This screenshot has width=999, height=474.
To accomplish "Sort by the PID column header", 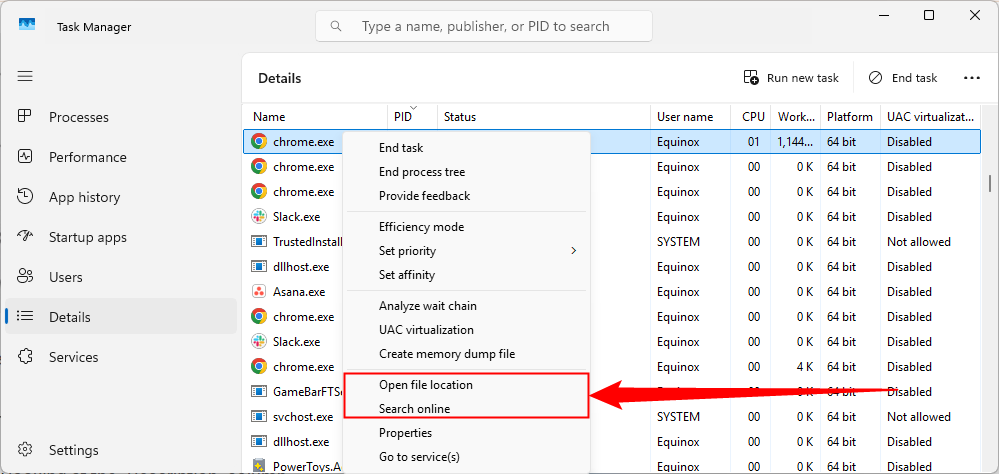I will pos(403,117).
